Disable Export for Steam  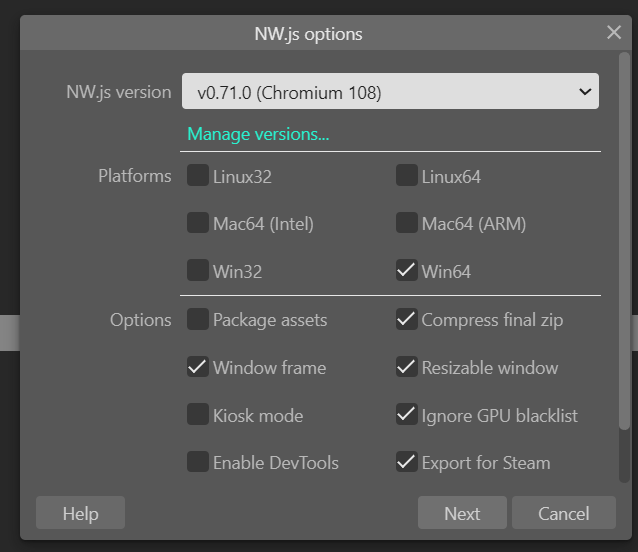coord(406,462)
